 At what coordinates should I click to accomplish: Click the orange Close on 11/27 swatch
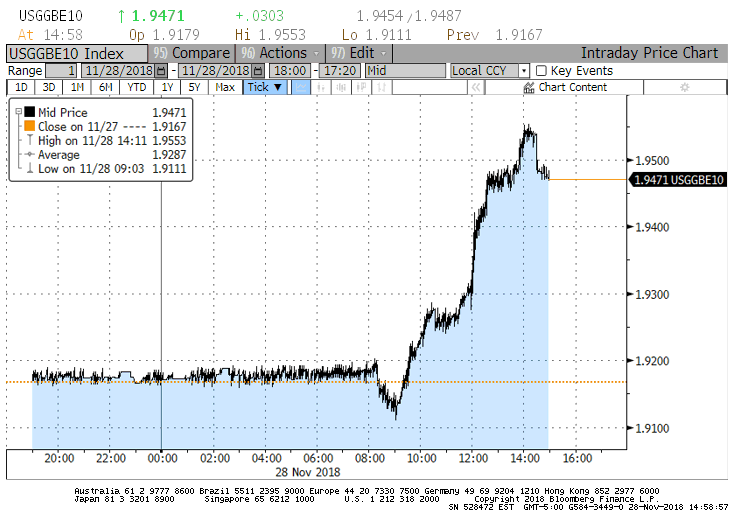point(30,126)
